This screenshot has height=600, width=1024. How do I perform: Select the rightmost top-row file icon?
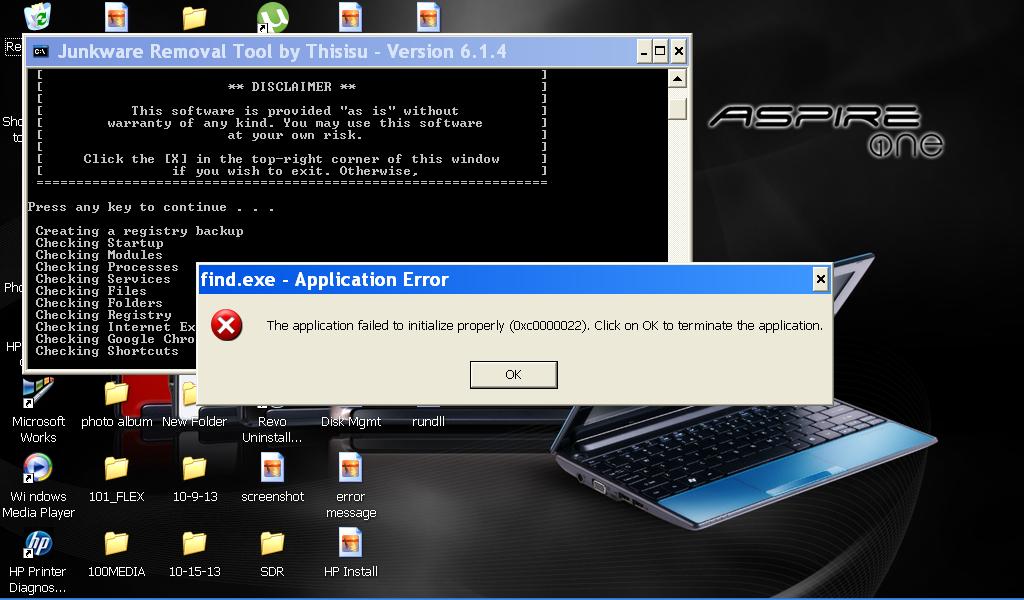428,16
